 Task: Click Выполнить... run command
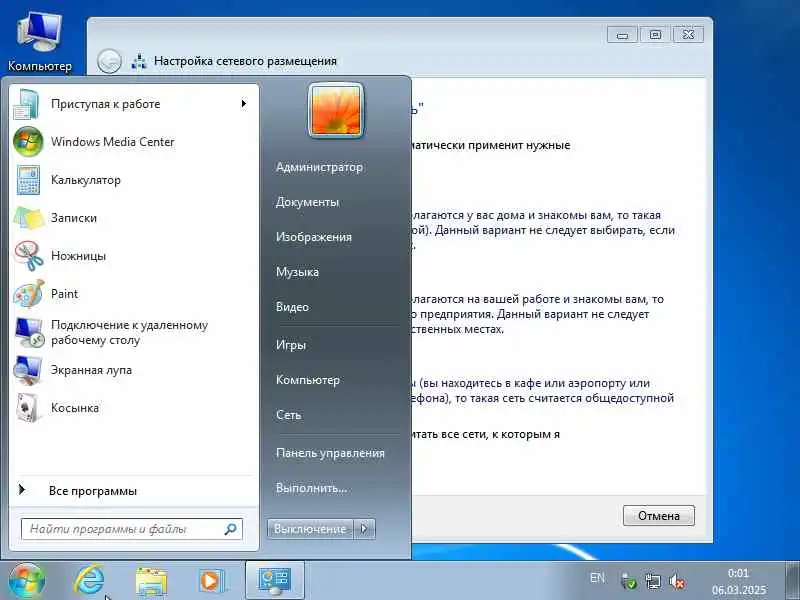[311, 488]
